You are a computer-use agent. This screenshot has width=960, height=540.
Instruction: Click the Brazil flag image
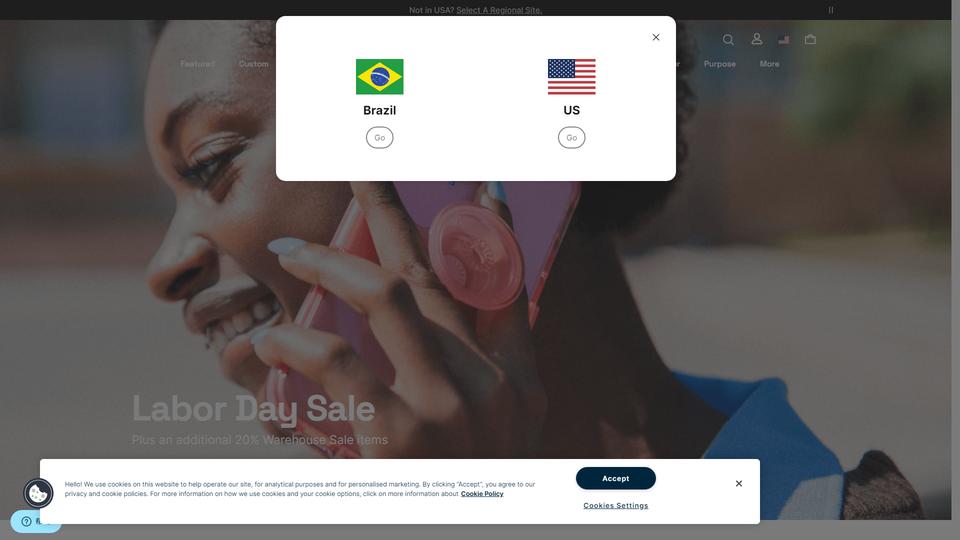click(x=380, y=77)
